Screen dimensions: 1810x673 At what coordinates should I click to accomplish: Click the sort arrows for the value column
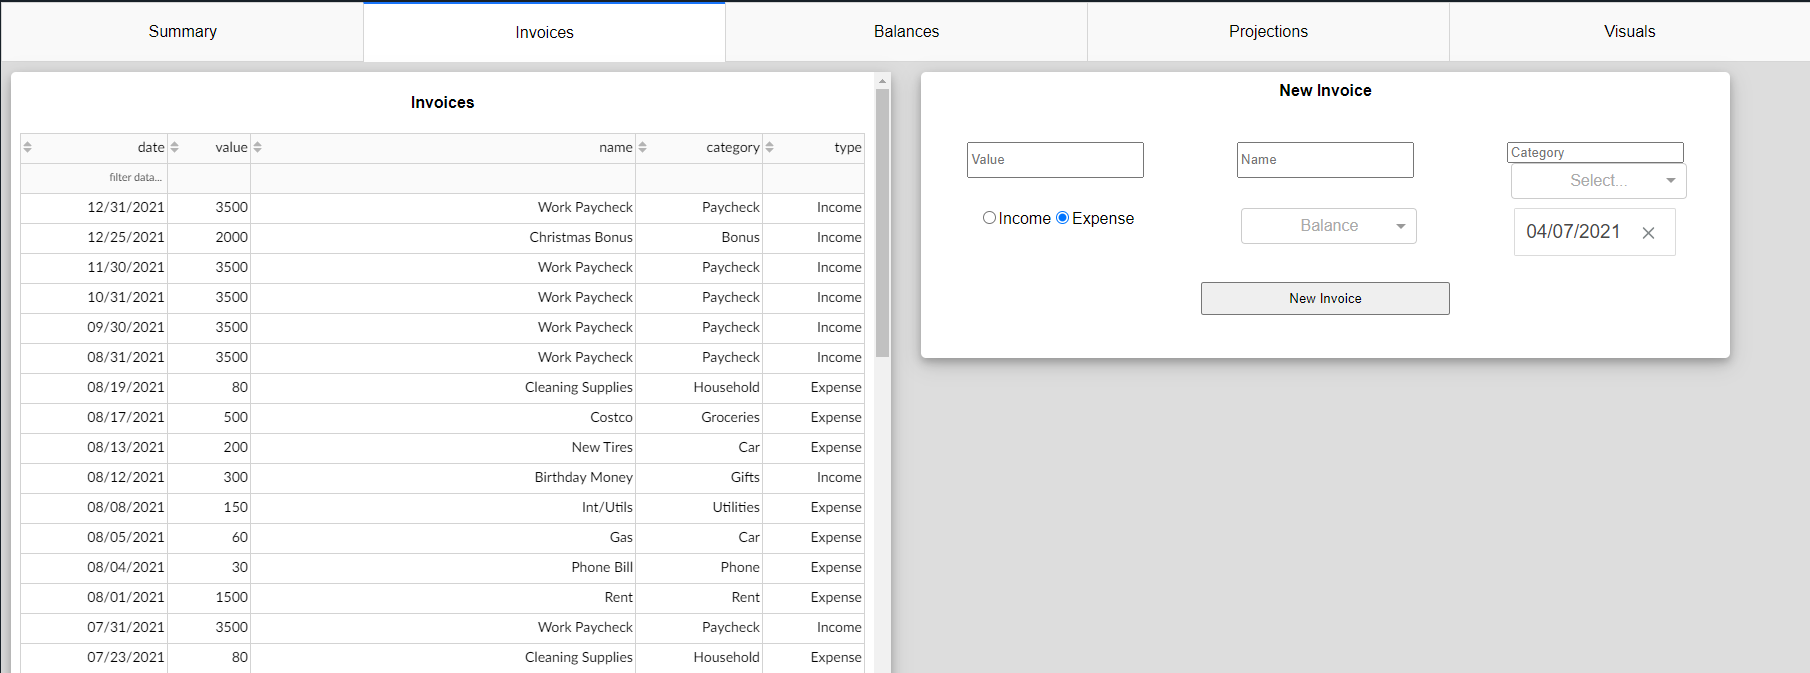coord(174,147)
